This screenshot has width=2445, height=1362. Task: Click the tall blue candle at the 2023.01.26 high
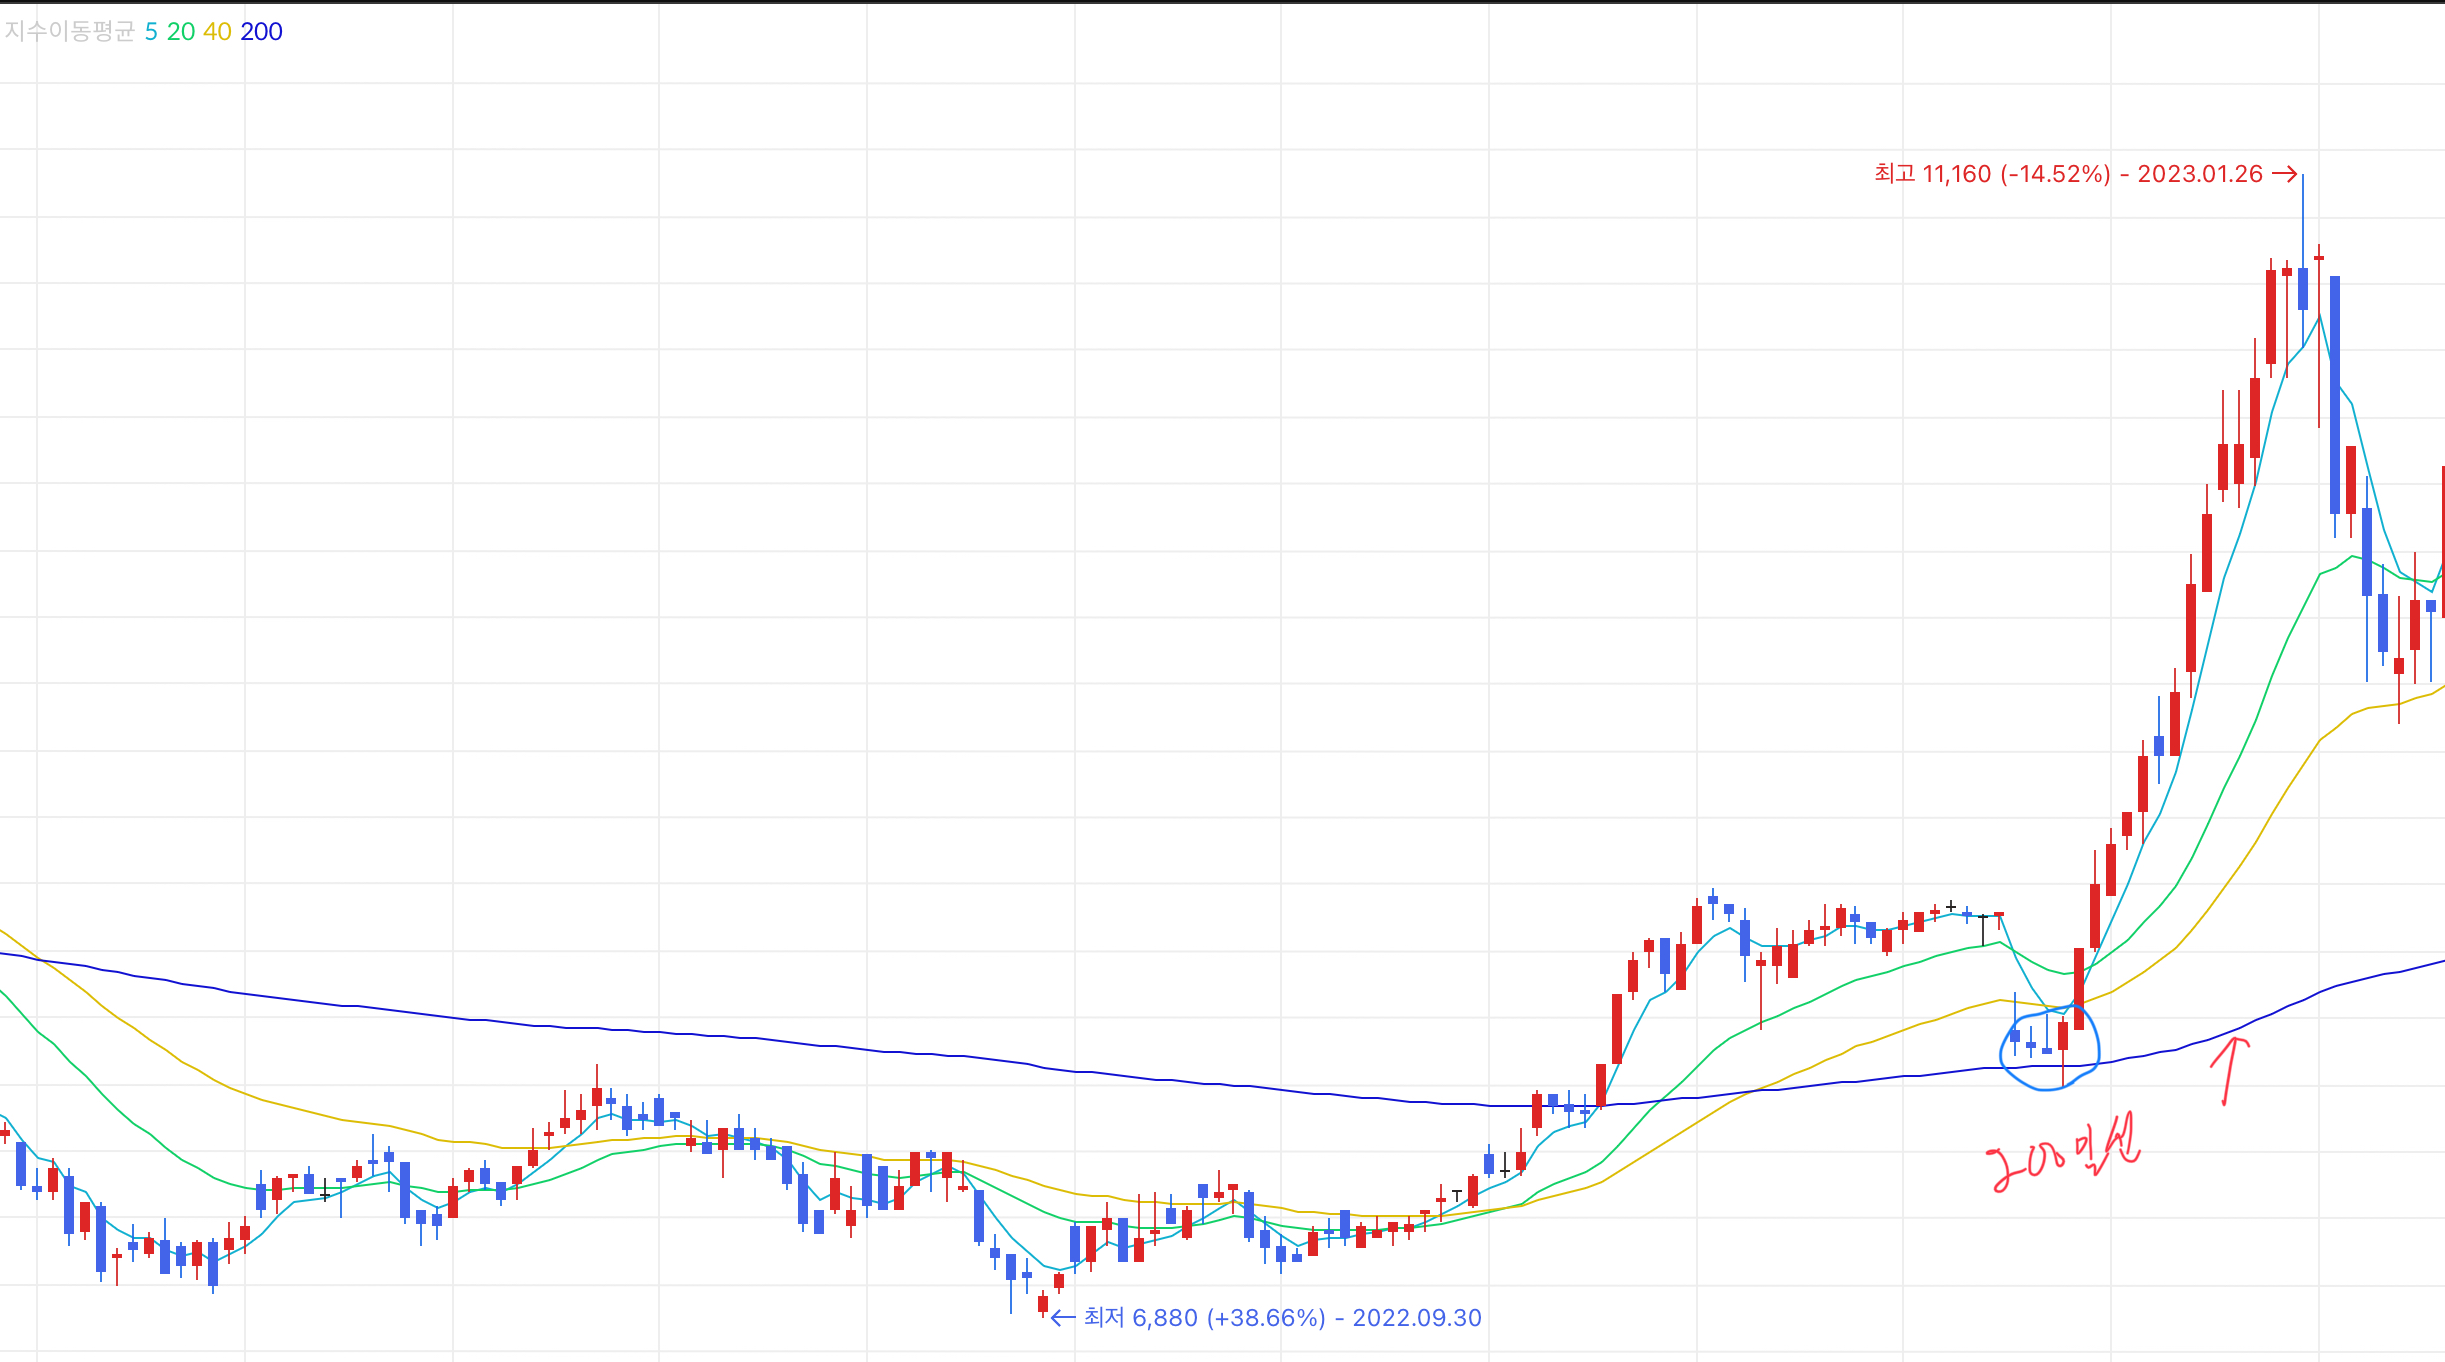[x=2303, y=288]
